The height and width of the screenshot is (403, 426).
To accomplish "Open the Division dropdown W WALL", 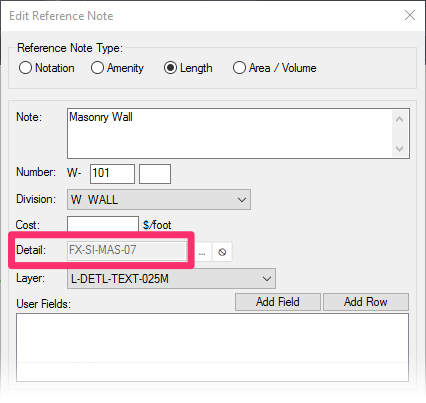I will (x=159, y=200).
